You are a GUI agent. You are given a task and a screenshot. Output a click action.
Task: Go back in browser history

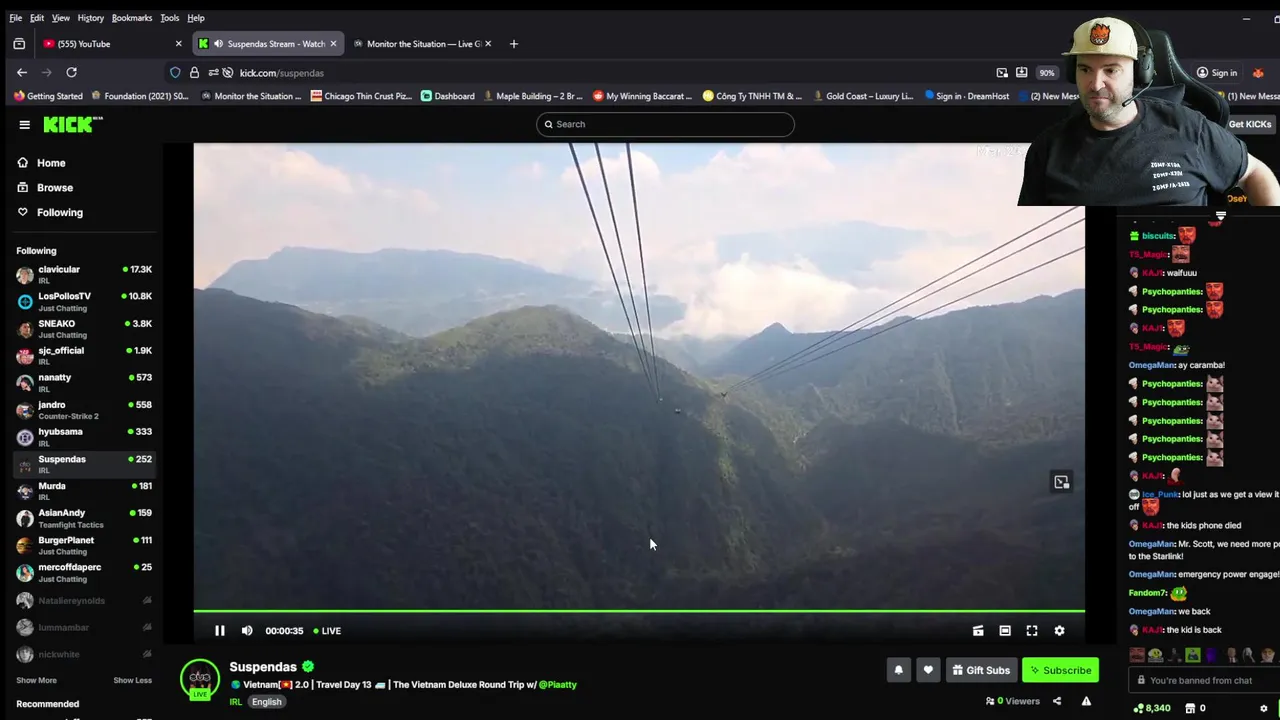click(x=22, y=72)
